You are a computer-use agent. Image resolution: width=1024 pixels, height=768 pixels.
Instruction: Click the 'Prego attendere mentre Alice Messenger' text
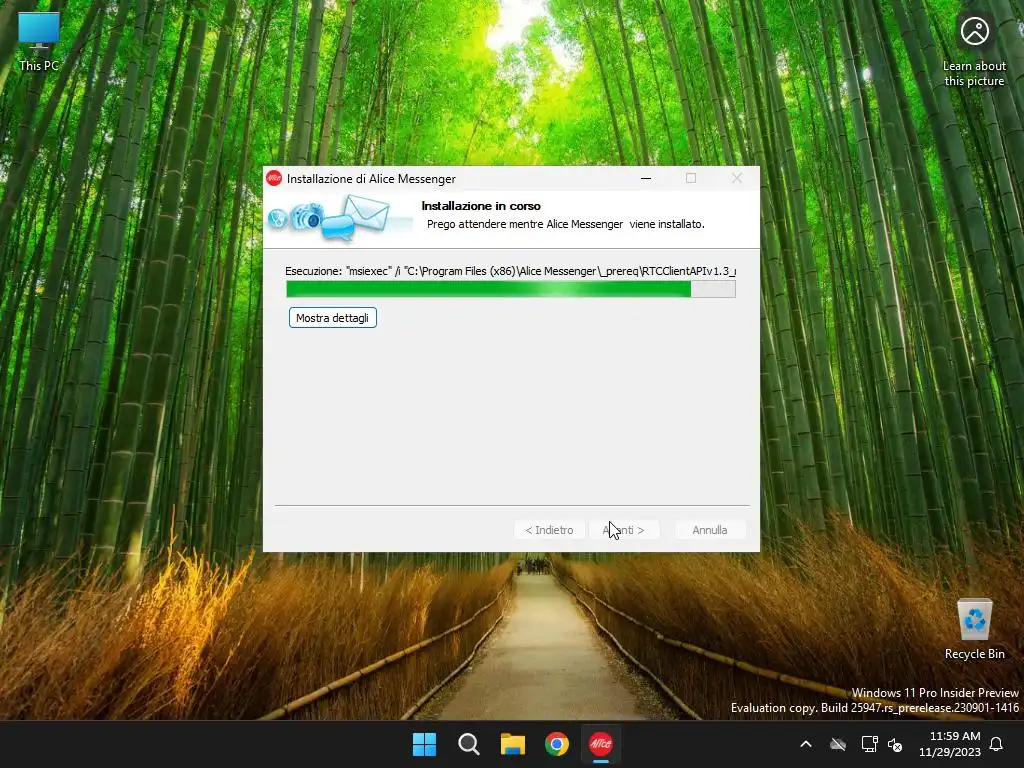tap(525, 224)
